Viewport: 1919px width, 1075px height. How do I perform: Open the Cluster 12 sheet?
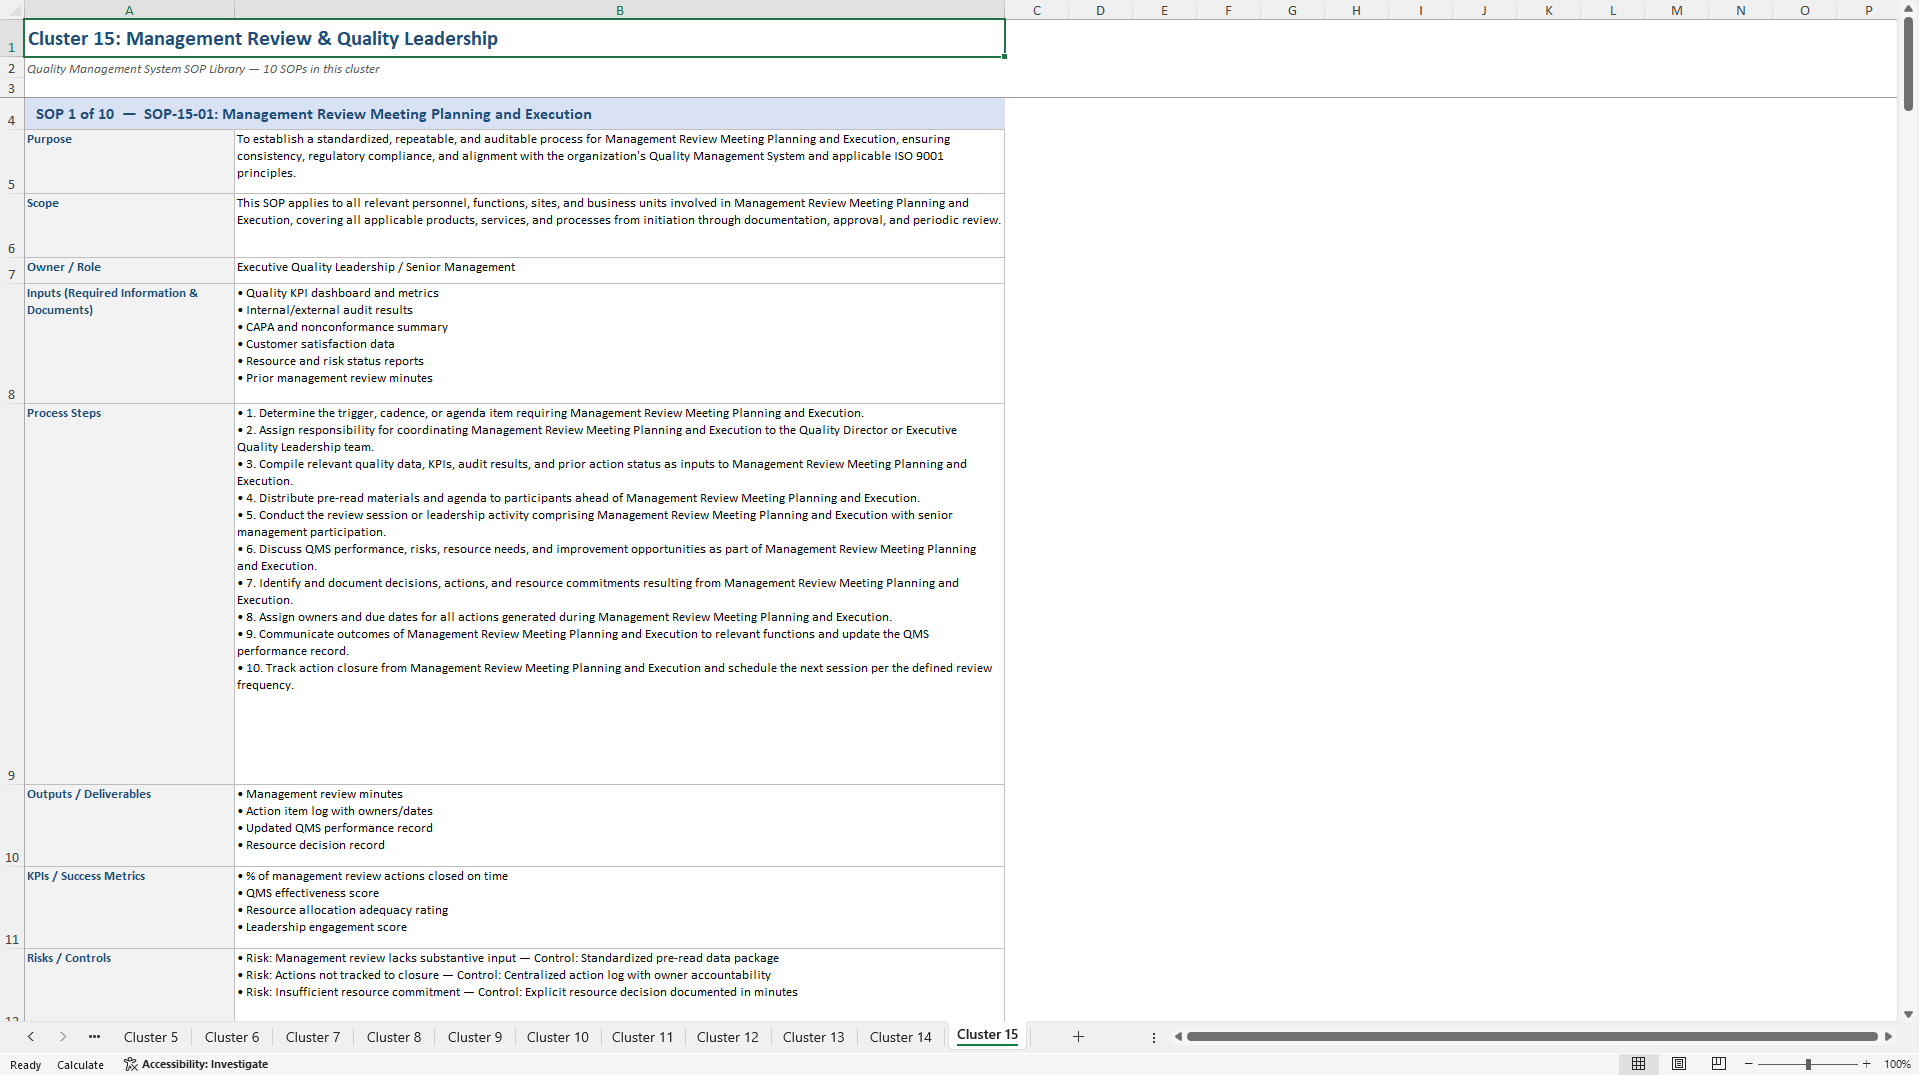tap(728, 1037)
